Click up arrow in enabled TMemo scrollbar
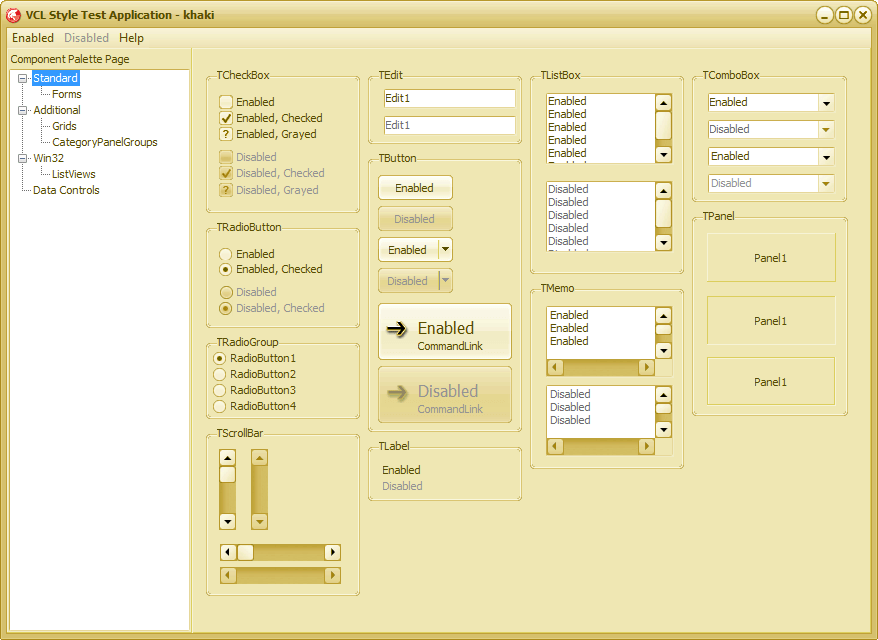878x640 pixels. pos(663,314)
